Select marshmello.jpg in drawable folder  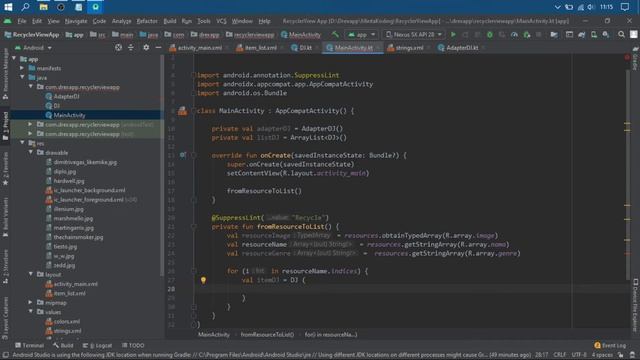(x=73, y=218)
